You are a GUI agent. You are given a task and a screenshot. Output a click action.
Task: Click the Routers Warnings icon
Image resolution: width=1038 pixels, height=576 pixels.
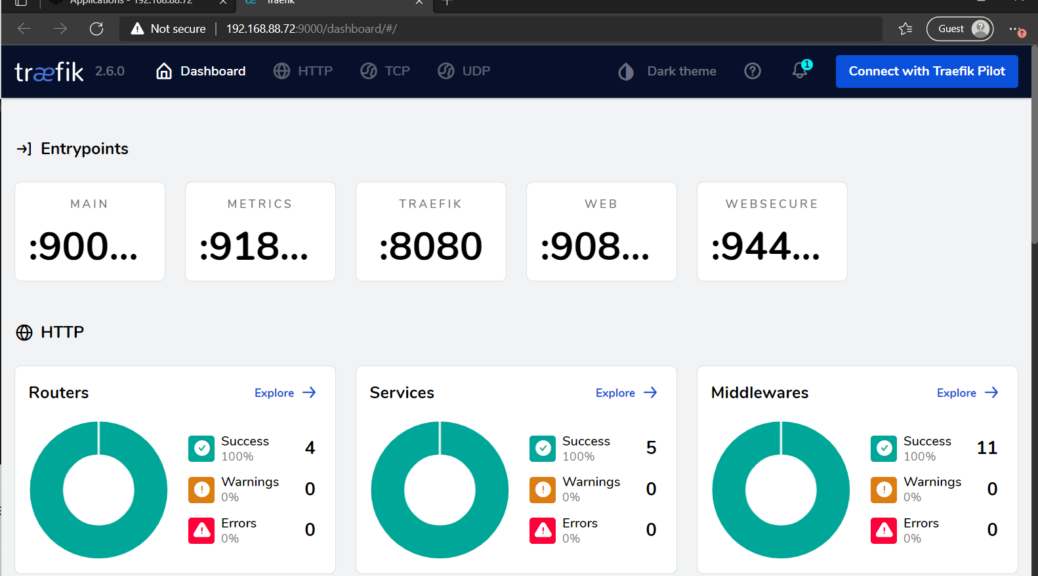201,489
